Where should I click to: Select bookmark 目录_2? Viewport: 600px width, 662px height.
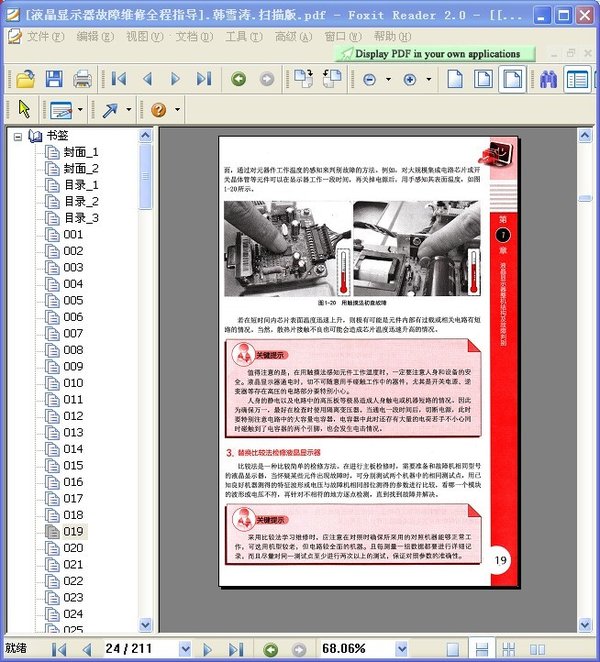[81, 201]
